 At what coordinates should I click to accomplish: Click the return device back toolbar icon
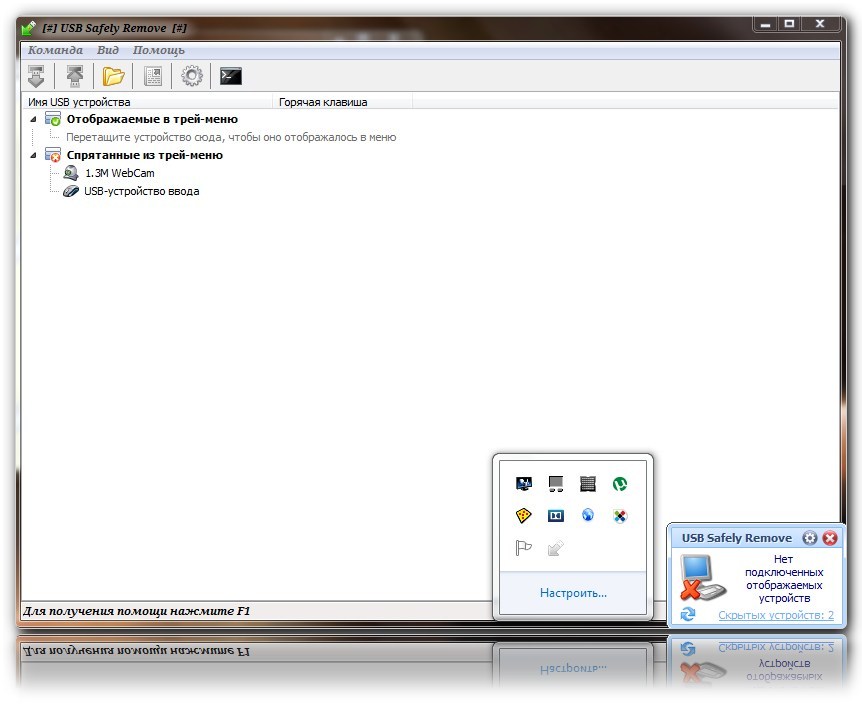pos(74,76)
